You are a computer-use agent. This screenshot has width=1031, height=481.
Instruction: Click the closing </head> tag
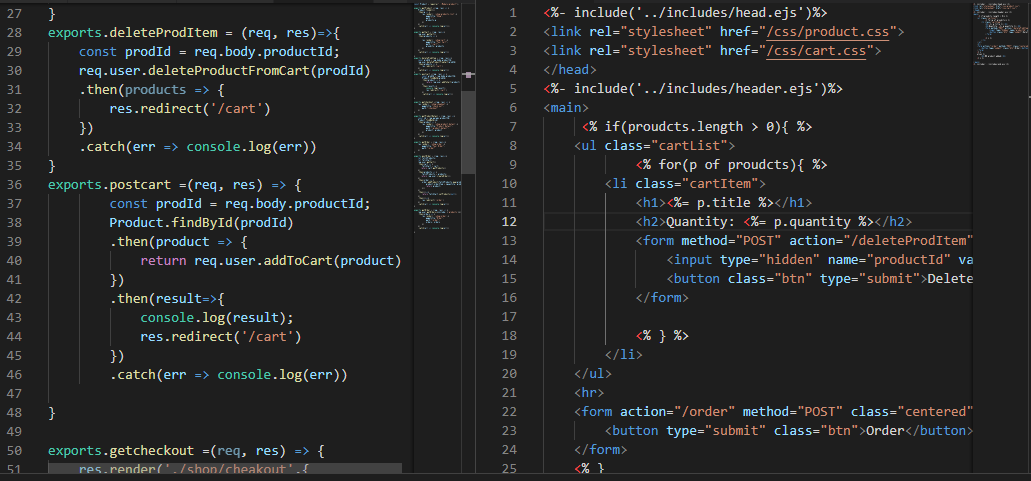pyautogui.click(x=570, y=70)
